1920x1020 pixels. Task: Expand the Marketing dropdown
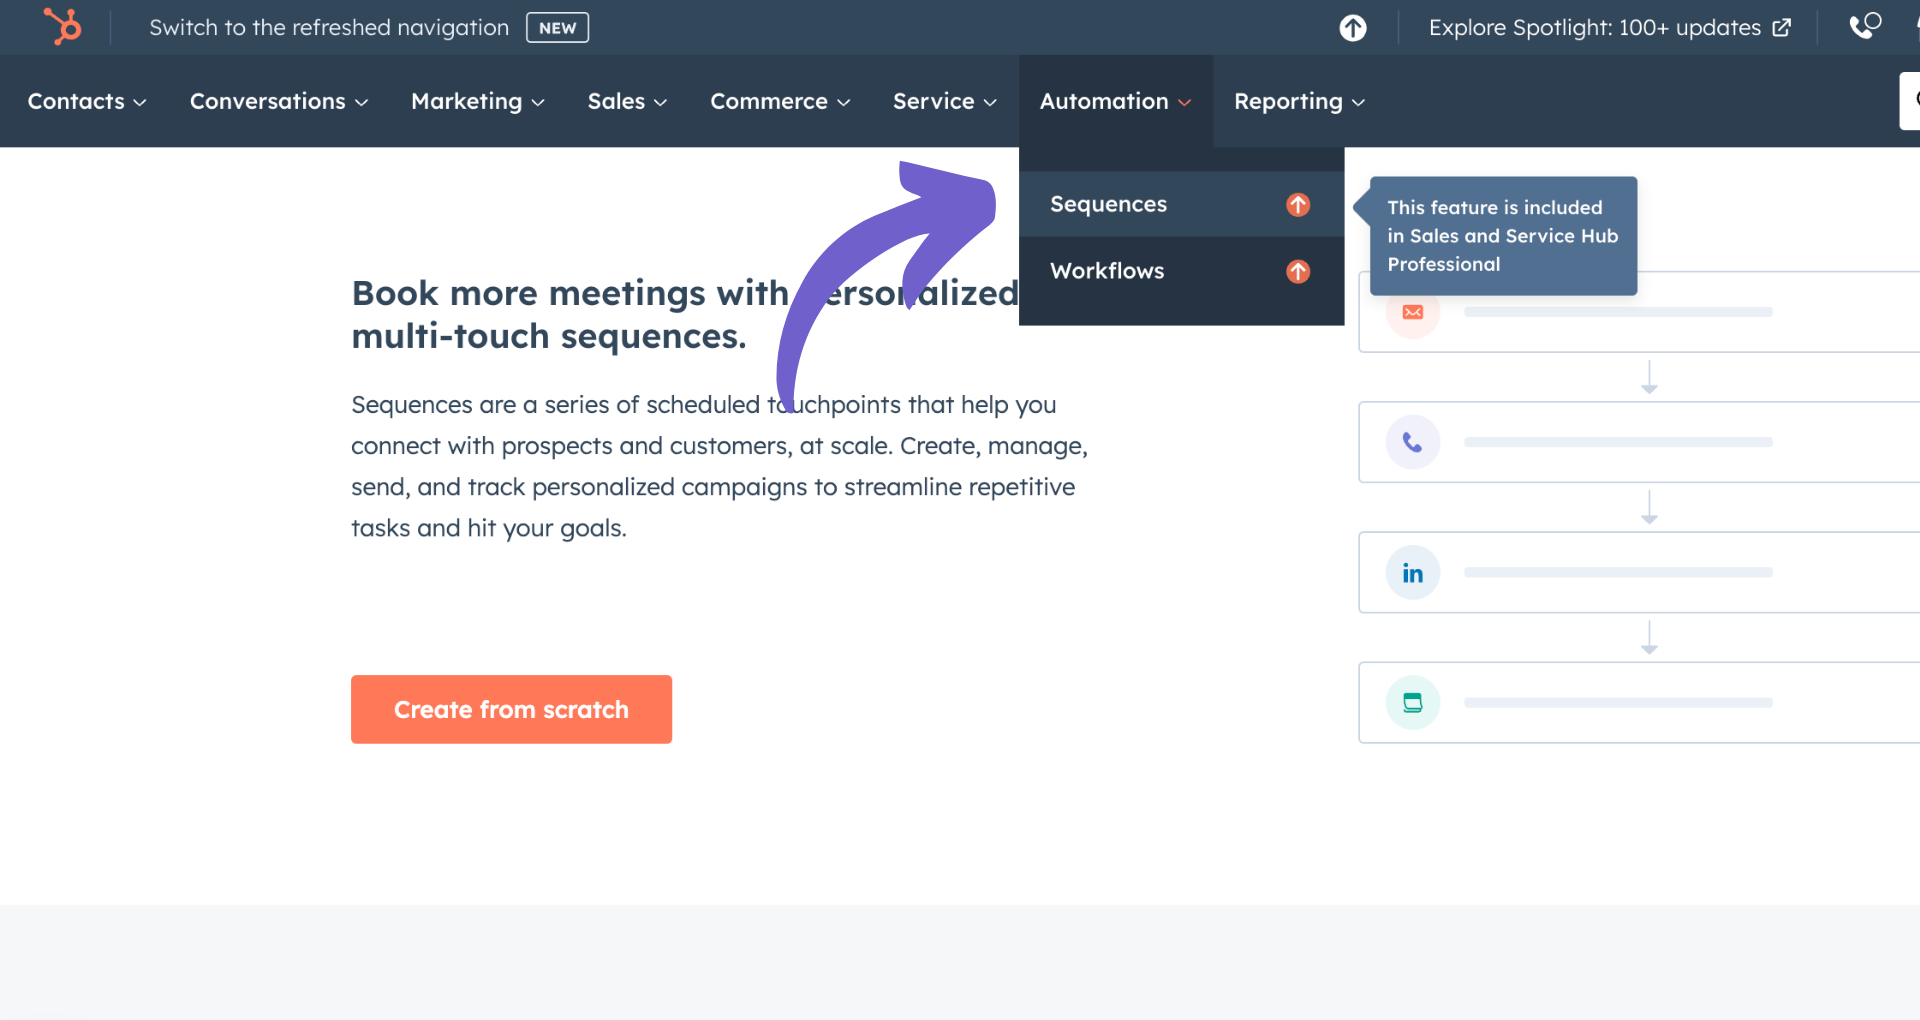pos(477,101)
